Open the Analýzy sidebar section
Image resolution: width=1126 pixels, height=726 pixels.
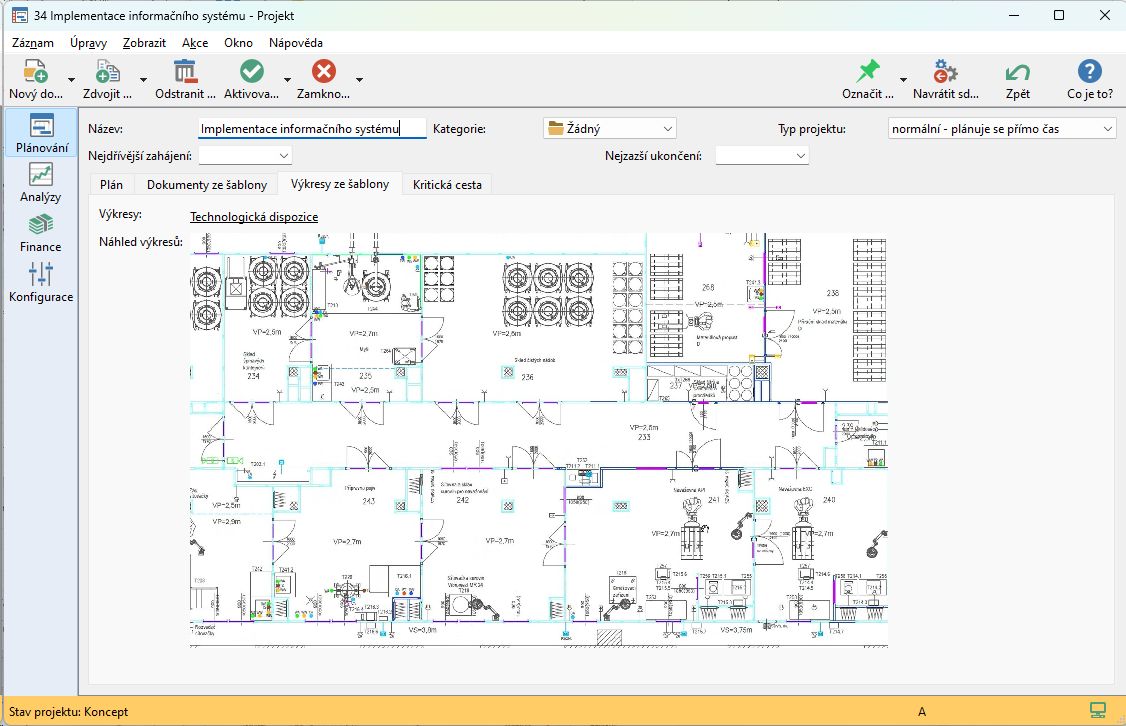coord(41,182)
